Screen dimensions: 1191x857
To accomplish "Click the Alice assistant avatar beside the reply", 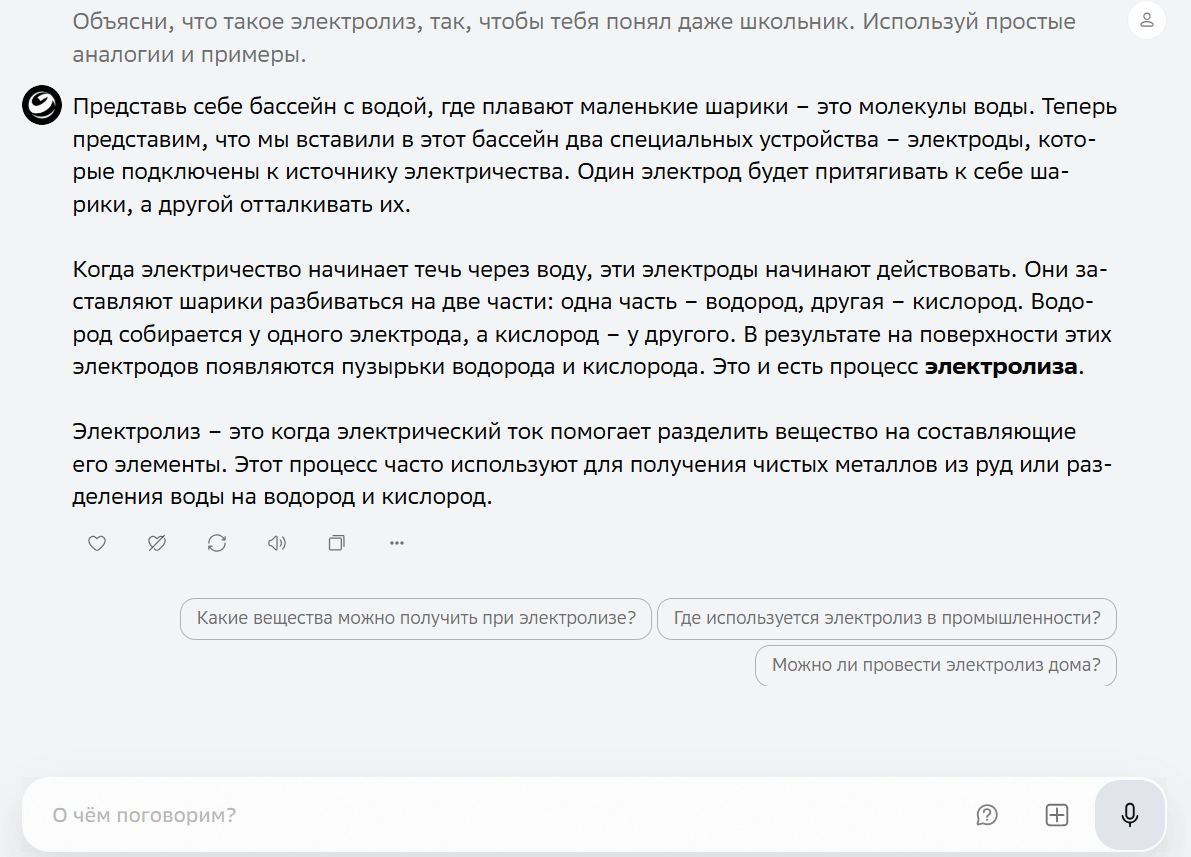I will click(x=40, y=105).
